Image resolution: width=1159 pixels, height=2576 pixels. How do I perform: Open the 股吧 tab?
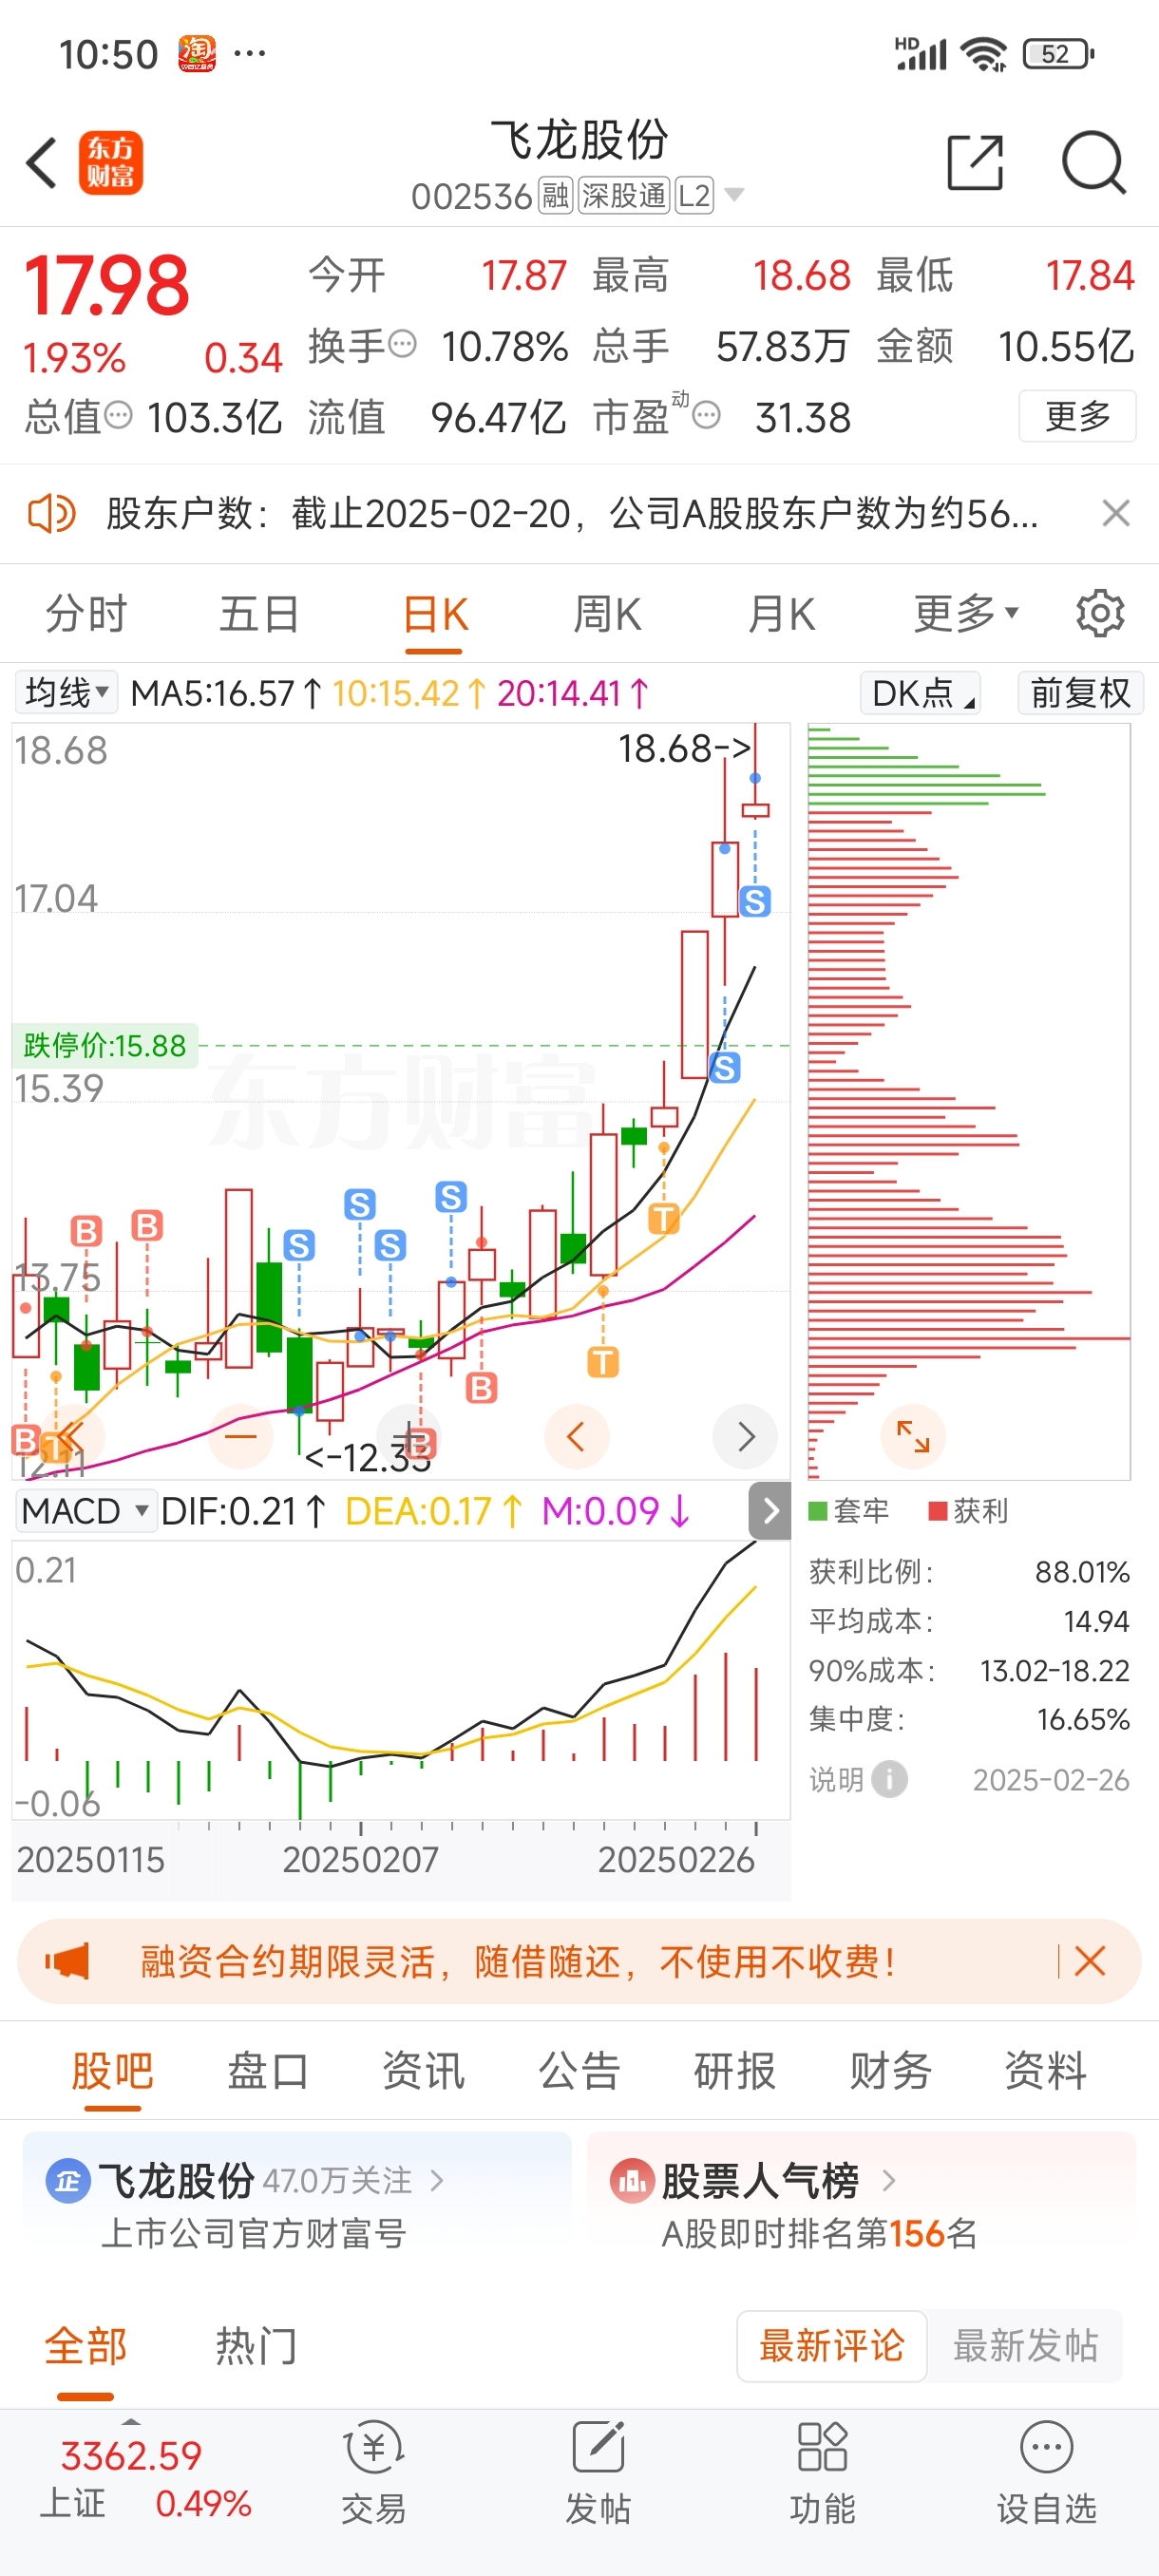[112, 2070]
